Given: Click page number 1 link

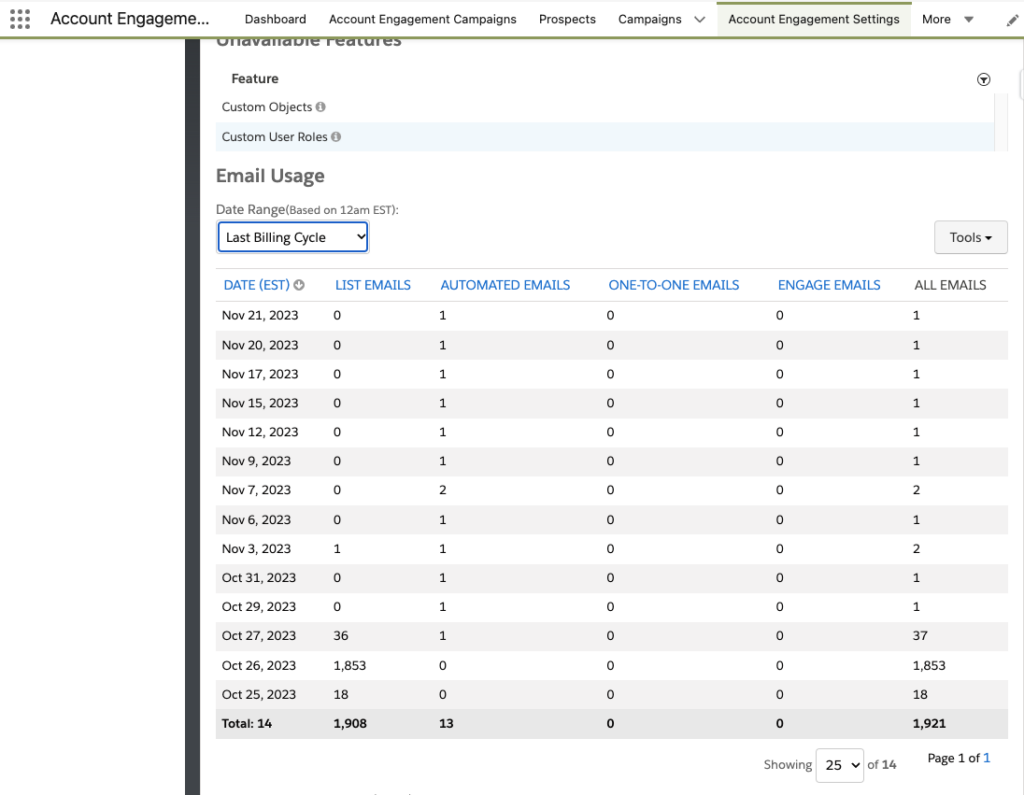Looking at the screenshot, I should coord(986,758).
